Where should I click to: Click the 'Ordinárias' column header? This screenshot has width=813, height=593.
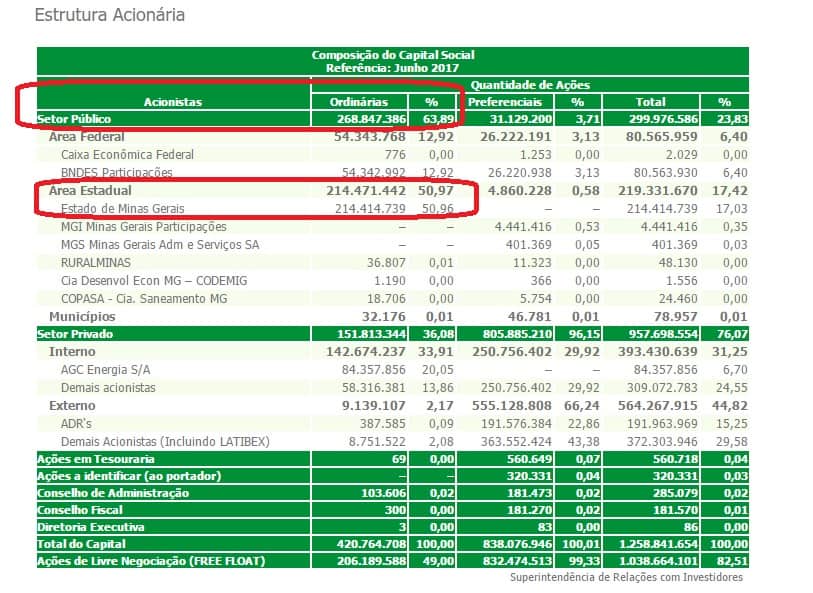click(x=369, y=101)
